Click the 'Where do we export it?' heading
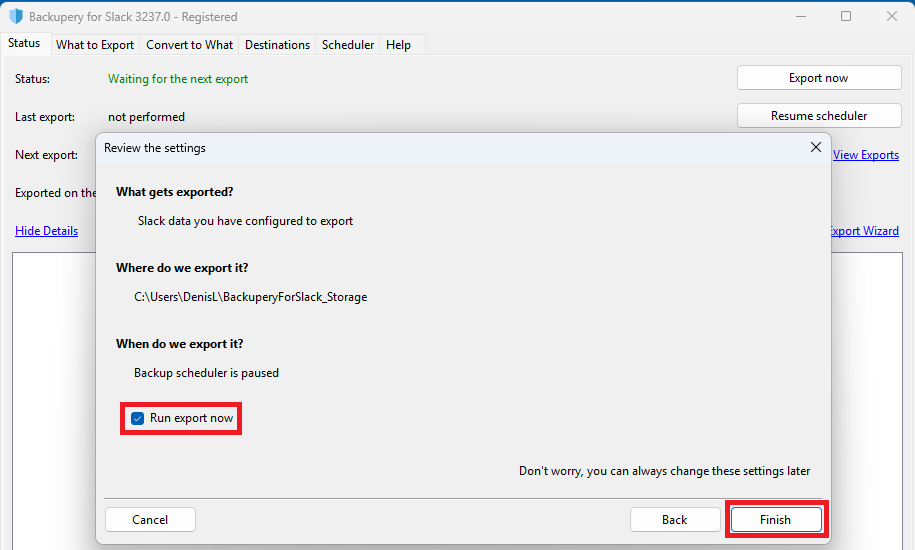 182,268
